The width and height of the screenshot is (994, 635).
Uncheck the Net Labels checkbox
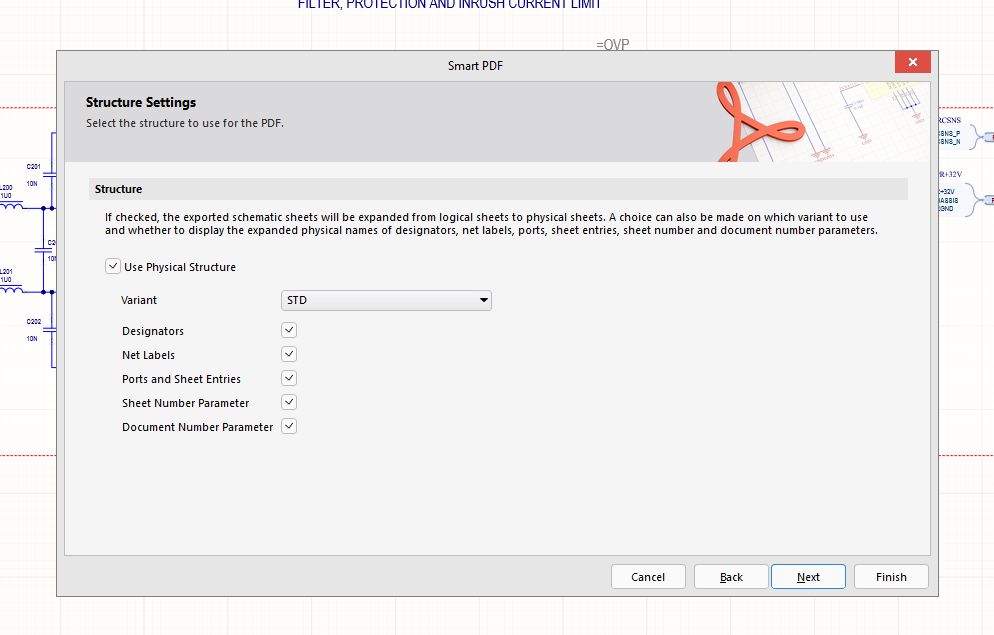click(x=289, y=354)
